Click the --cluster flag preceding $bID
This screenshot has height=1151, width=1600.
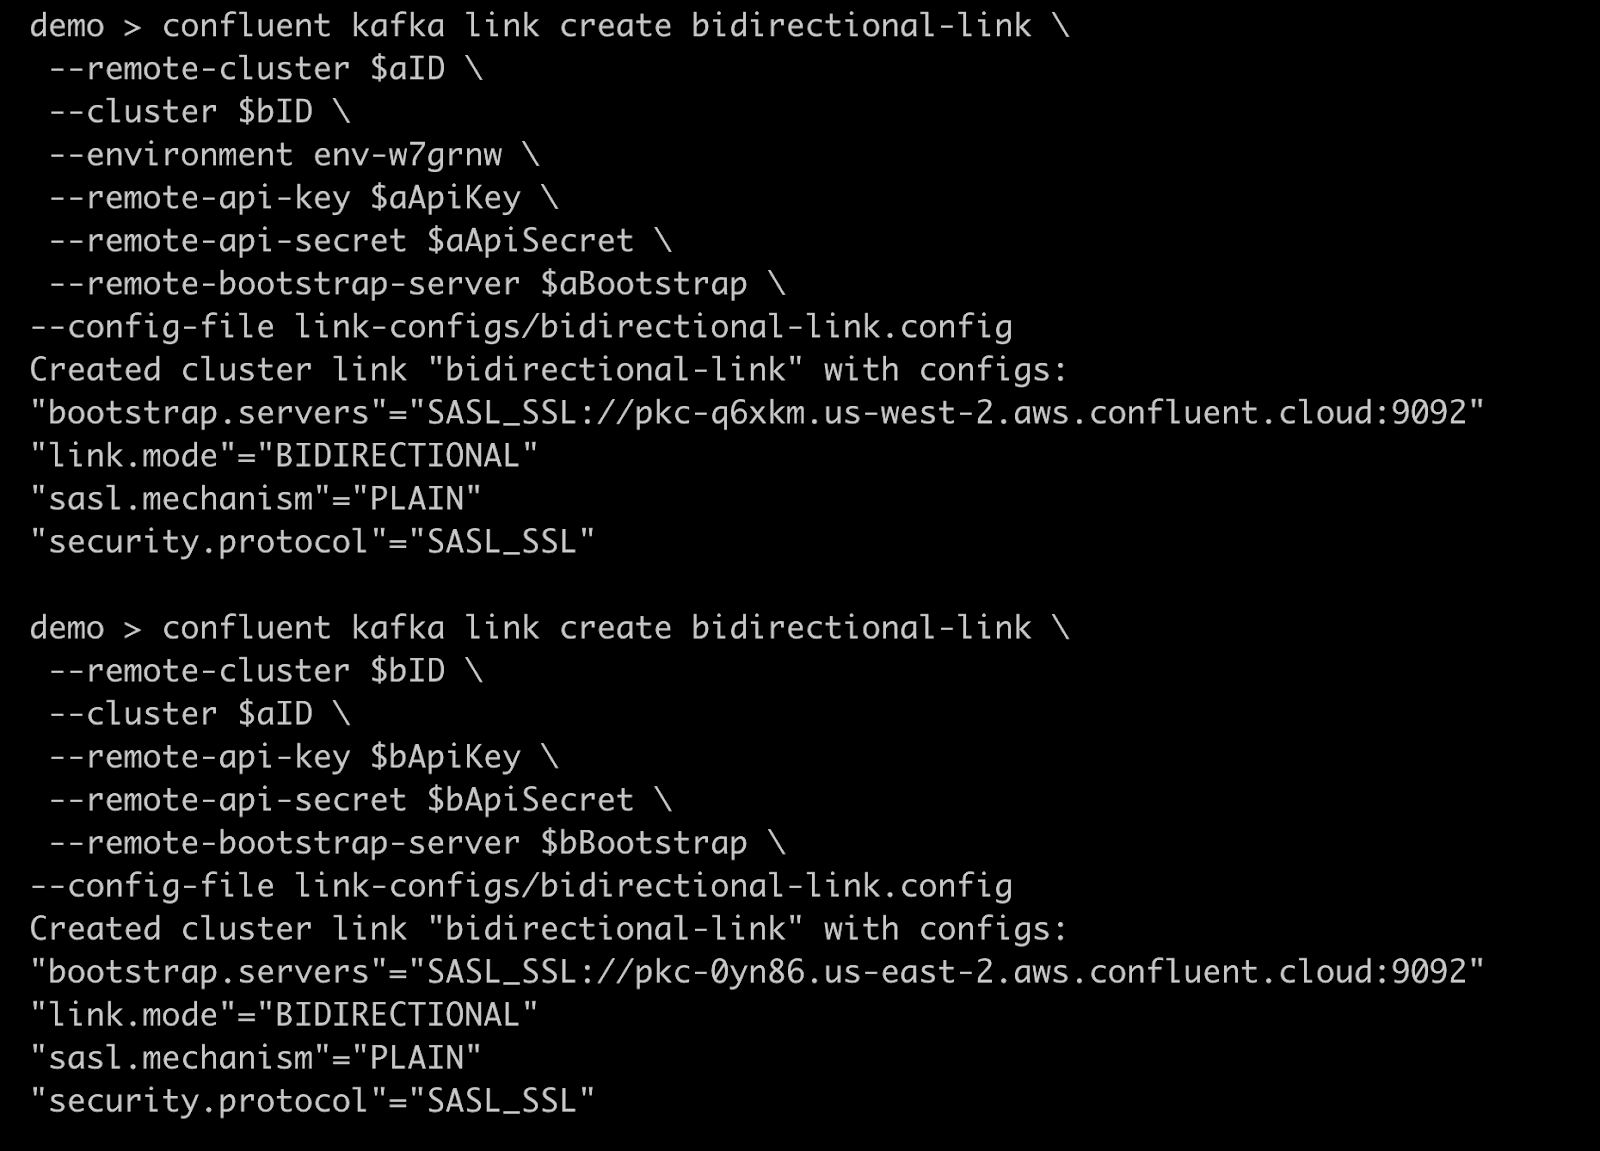(x=133, y=112)
